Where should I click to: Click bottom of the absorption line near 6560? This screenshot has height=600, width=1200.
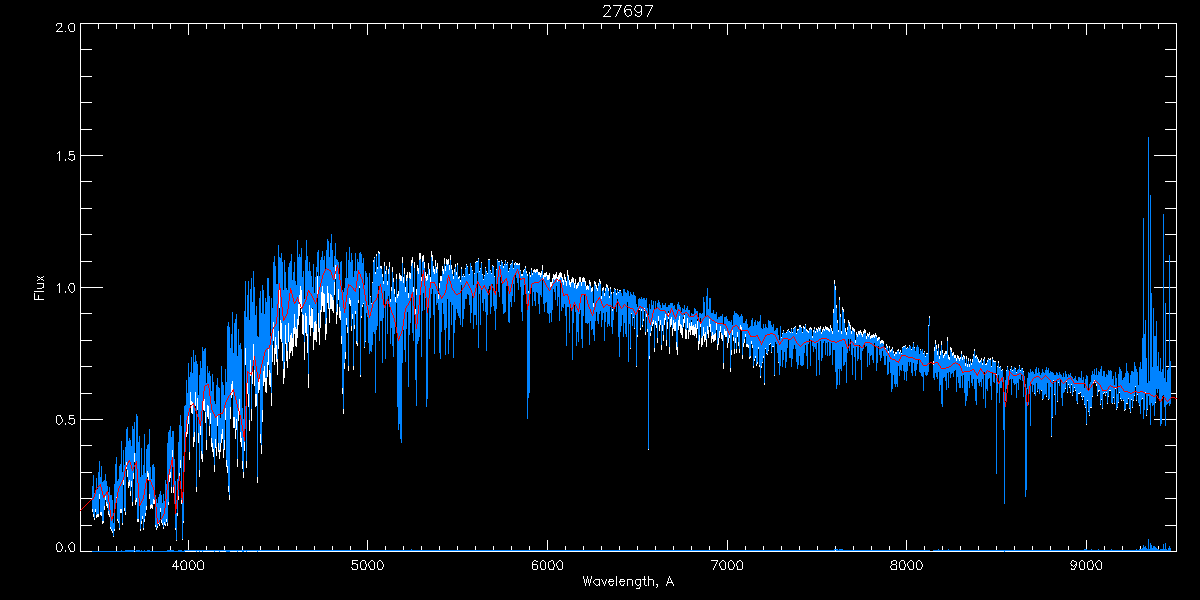coord(648,449)
